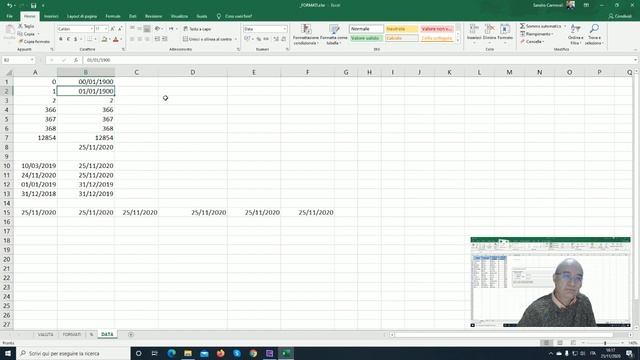Apply the red font colour
Screen dimensions: 640x360
click(x=116, y=39)
